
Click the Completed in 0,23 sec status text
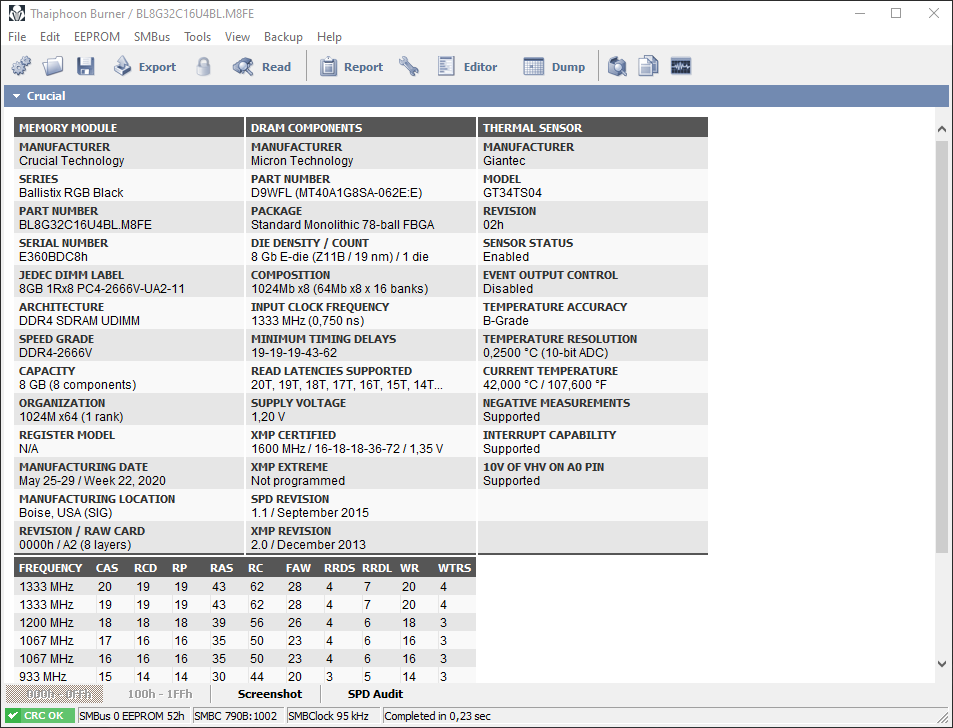438,716
